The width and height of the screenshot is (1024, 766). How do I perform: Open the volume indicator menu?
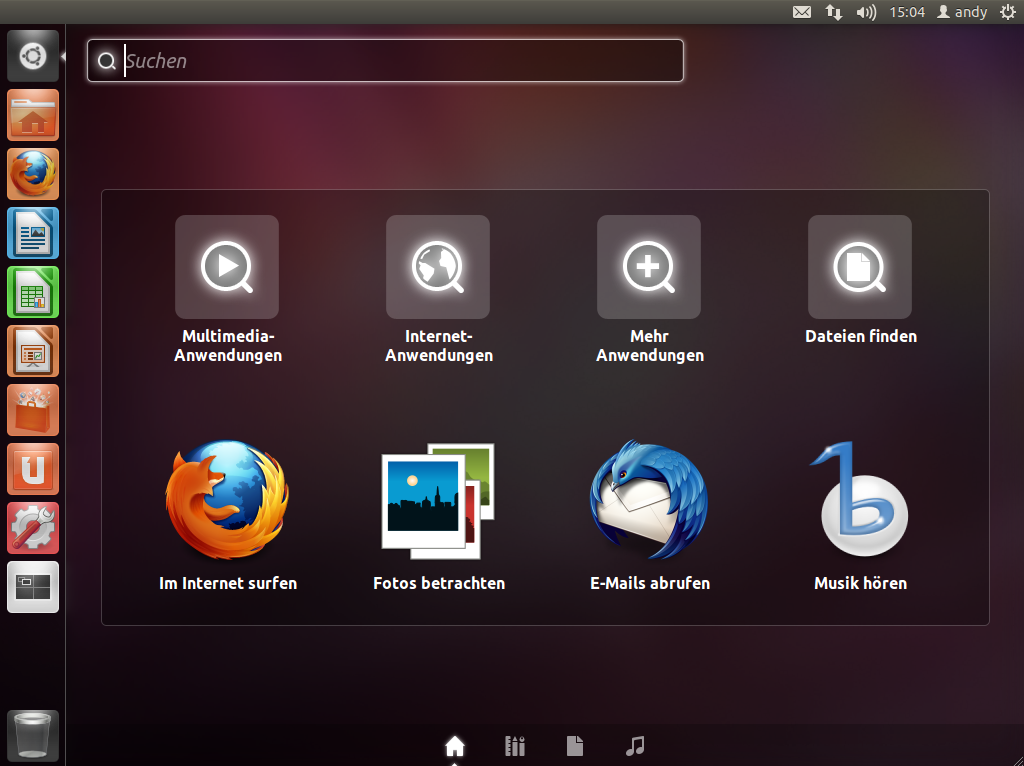(x=866, y=12)
